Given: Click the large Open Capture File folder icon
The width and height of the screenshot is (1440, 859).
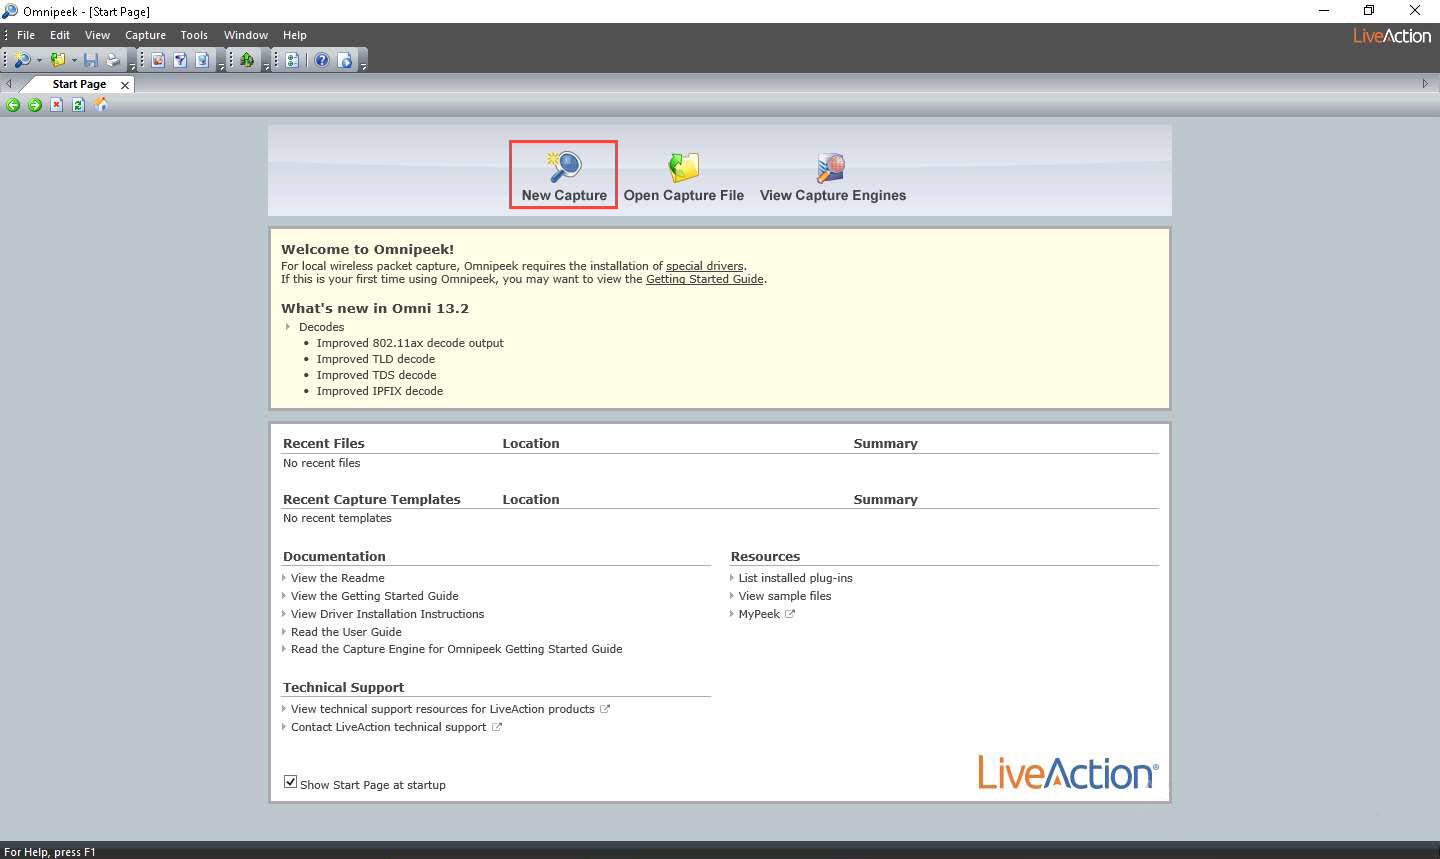Looking at the screenshot, I should 684,166.
